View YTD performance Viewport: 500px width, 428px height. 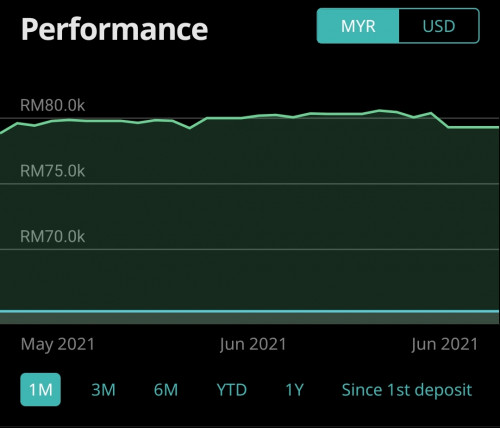pos(232,390)
